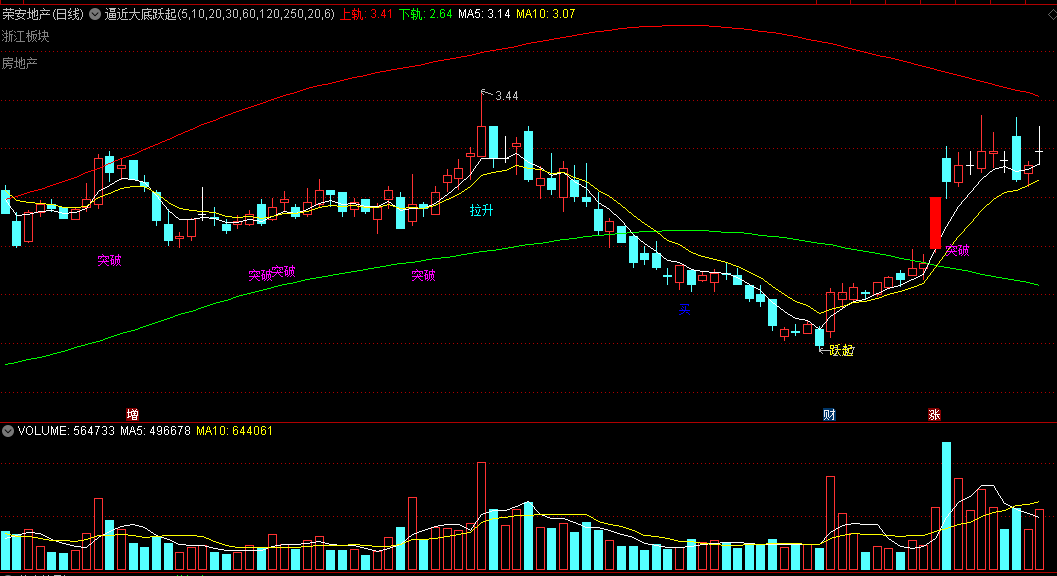Click the blue 买 signal label
The width and height of the screenshot is (1057, 576).
coord(684,310)
